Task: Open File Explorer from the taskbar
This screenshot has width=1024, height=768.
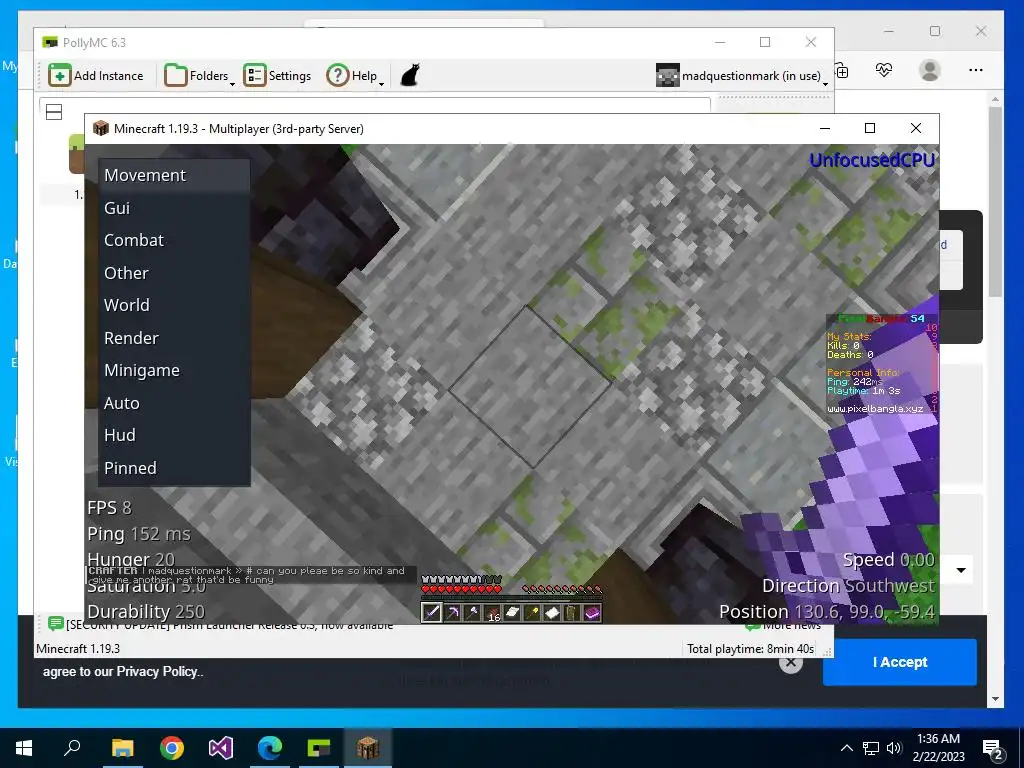Action: [122, 748]
